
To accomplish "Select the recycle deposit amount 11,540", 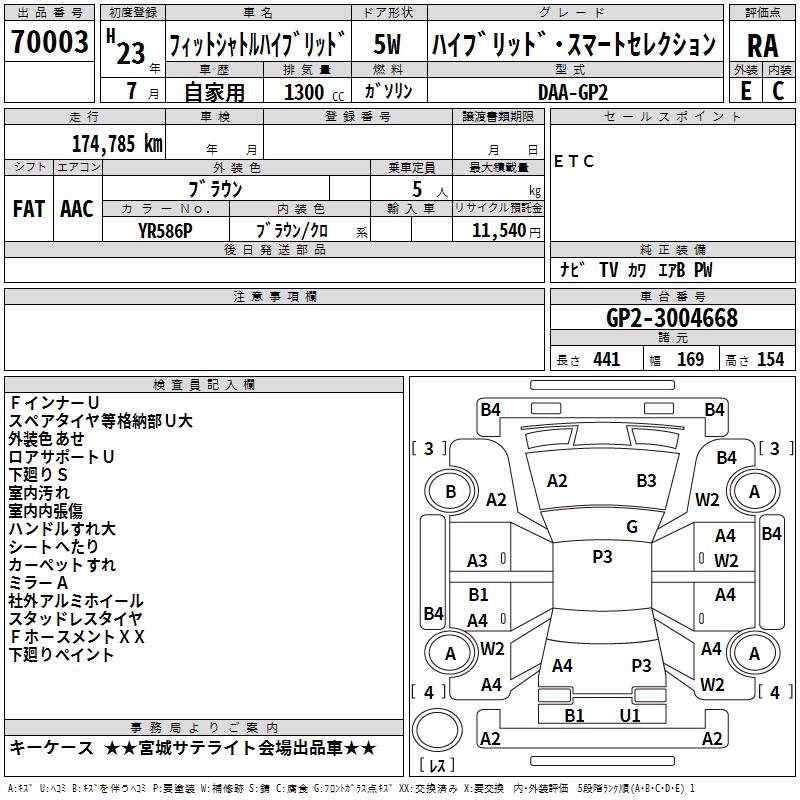I will point(498,230).
